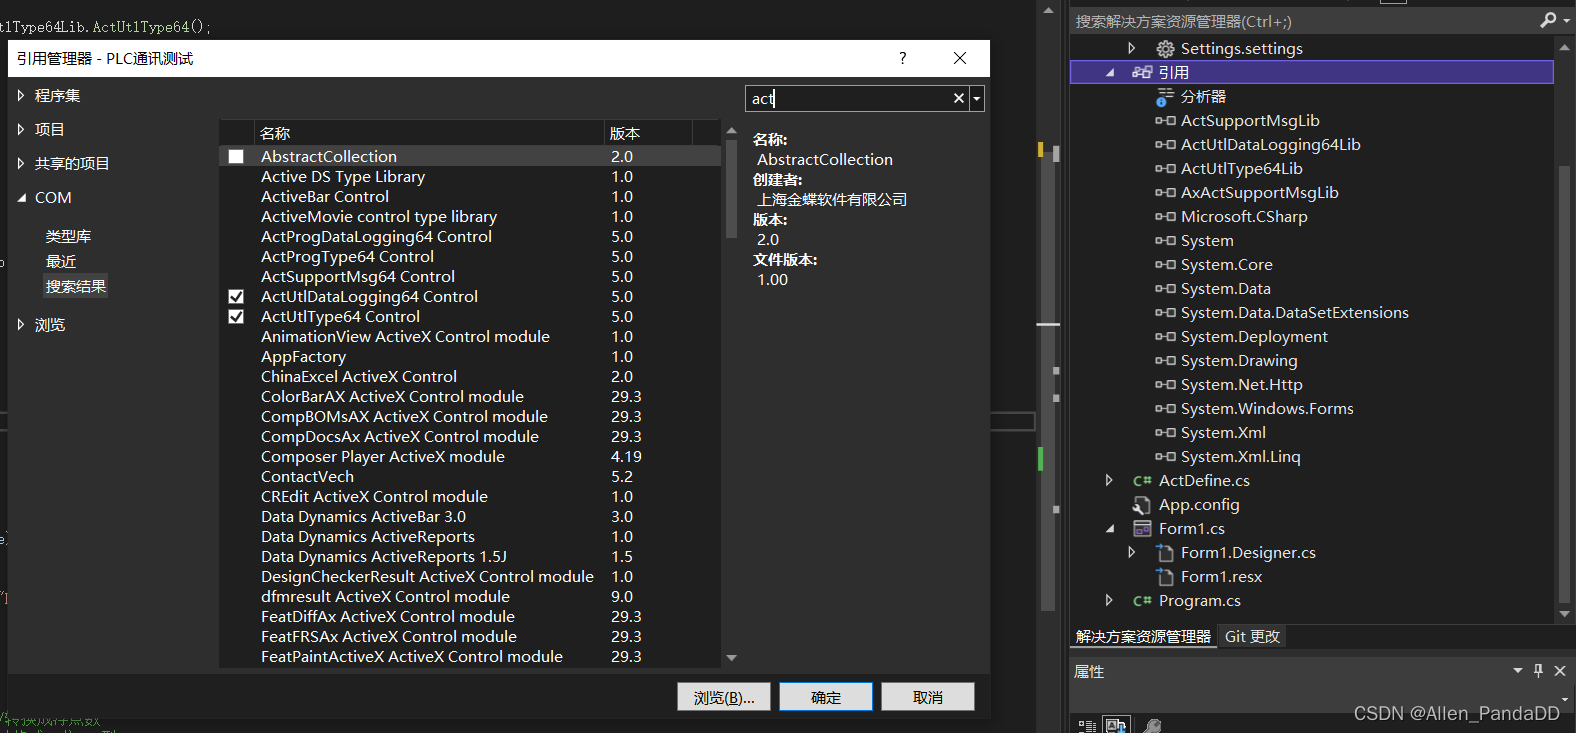This screenshot has width=1576, height=733.
Task: Select 类型库 under COM
Action: click(68, 237)
